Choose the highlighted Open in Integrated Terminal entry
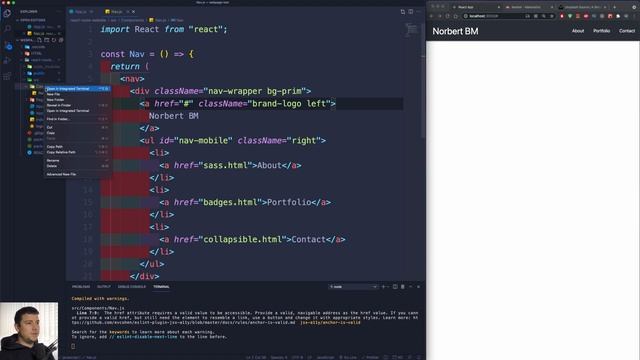This screenshot has width=640, height=360. click(x=77, y=89)
